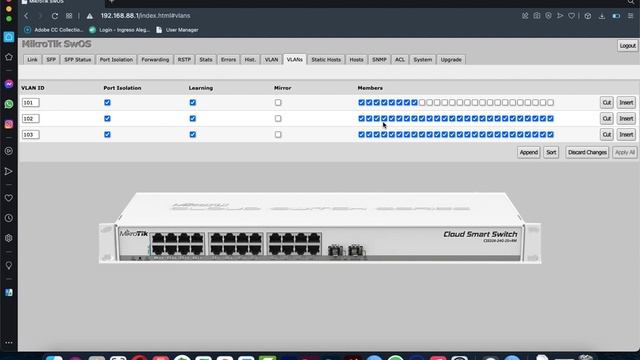Go to the Forwarding tab
The image size is (640, 360).
(155, 60)
